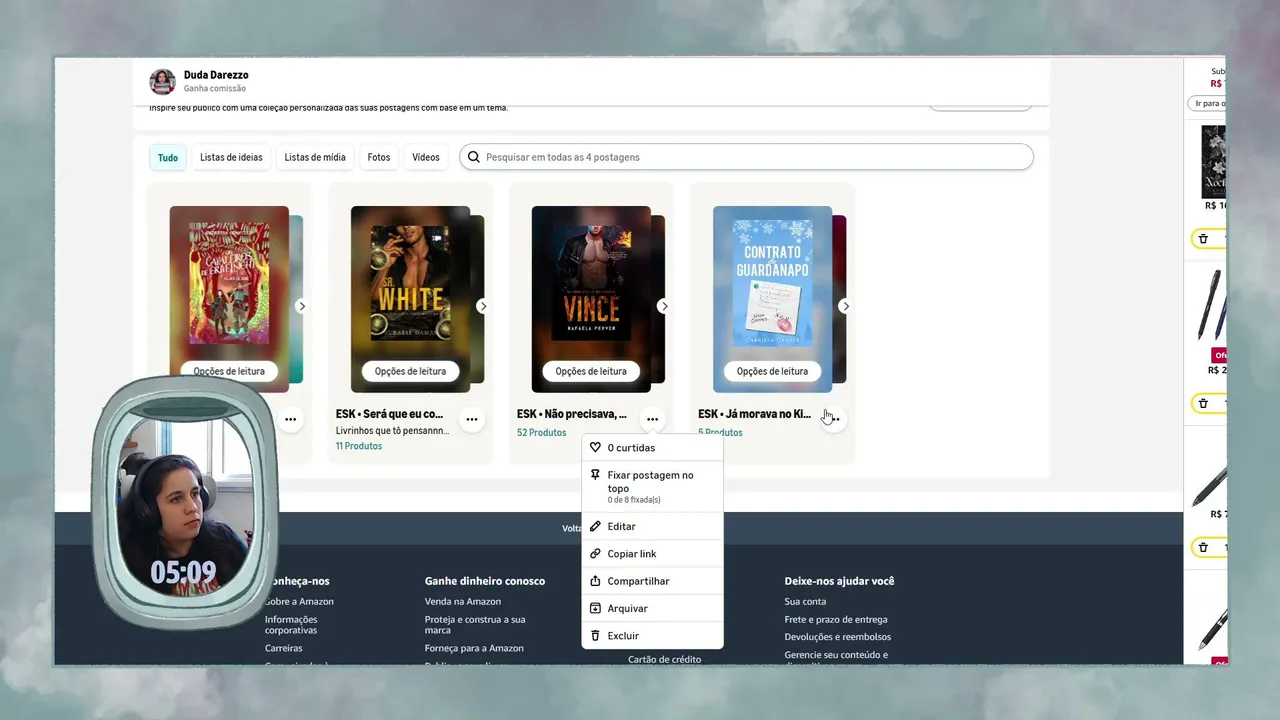Choose Editar from the post menu
Screen dimensions: 1280x720
[652, 526]
